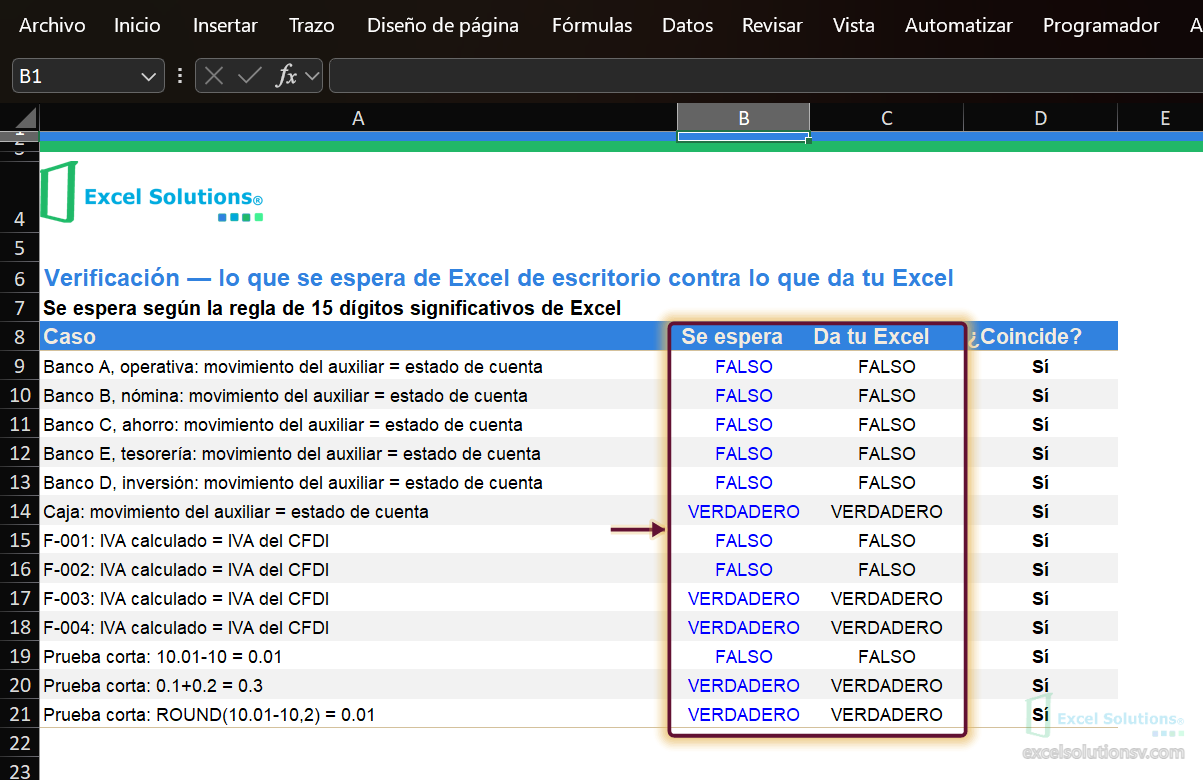Click blue FALSO in F-002 row

point(744,569)
